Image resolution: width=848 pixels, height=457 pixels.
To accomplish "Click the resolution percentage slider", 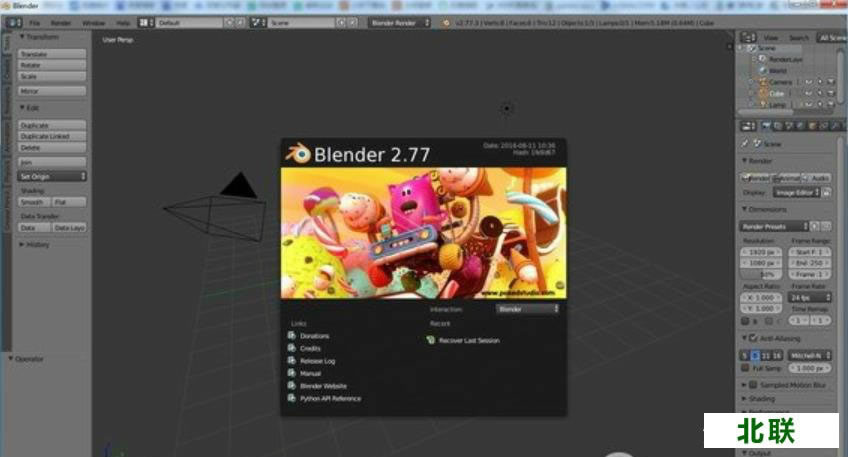I will [x=761, y=274].
